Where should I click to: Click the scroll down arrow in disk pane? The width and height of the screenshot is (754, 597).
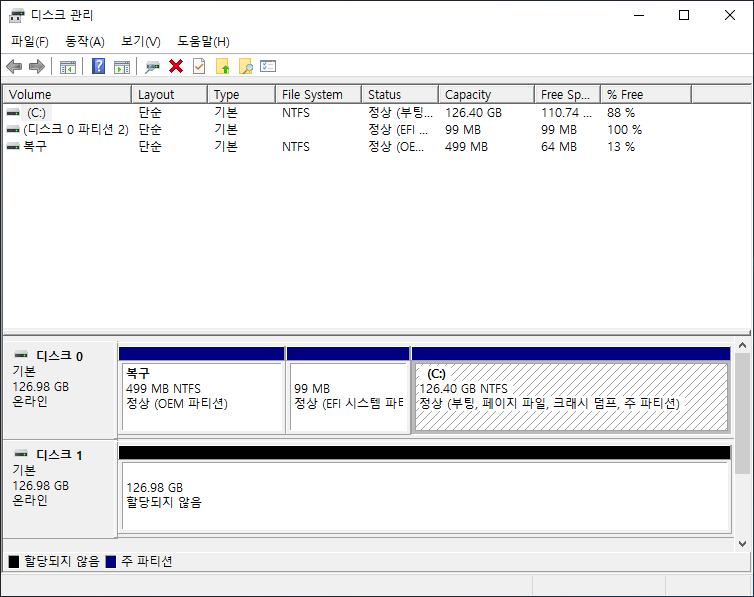click(x=742, y=544)
